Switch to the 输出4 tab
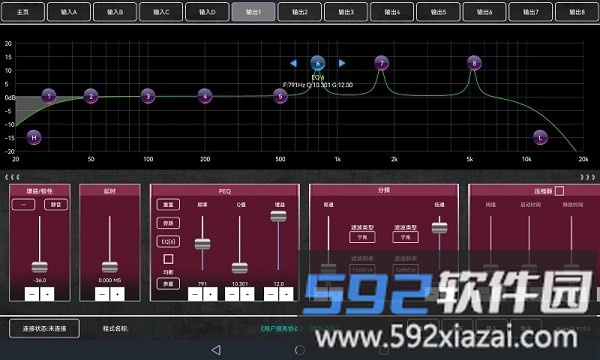Viewport: 600px width, 360px height. (392, 12)
